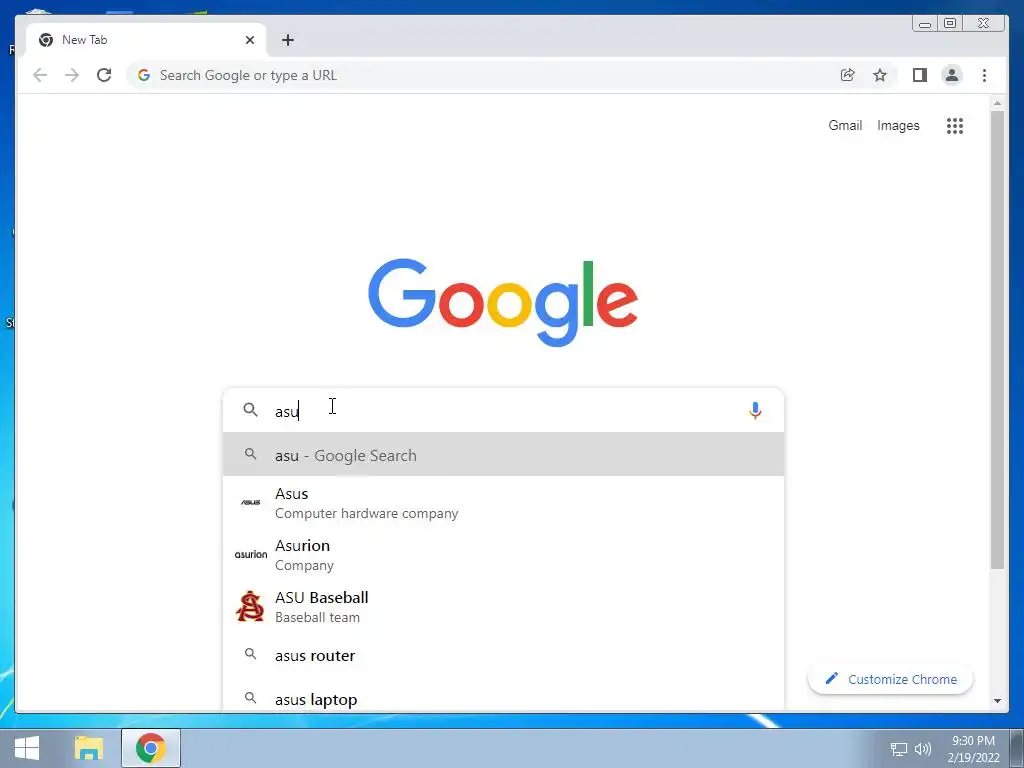Screen dimensions: 1024x768
Task: Choose the asus router suggestion
Action: coord(504,655)
